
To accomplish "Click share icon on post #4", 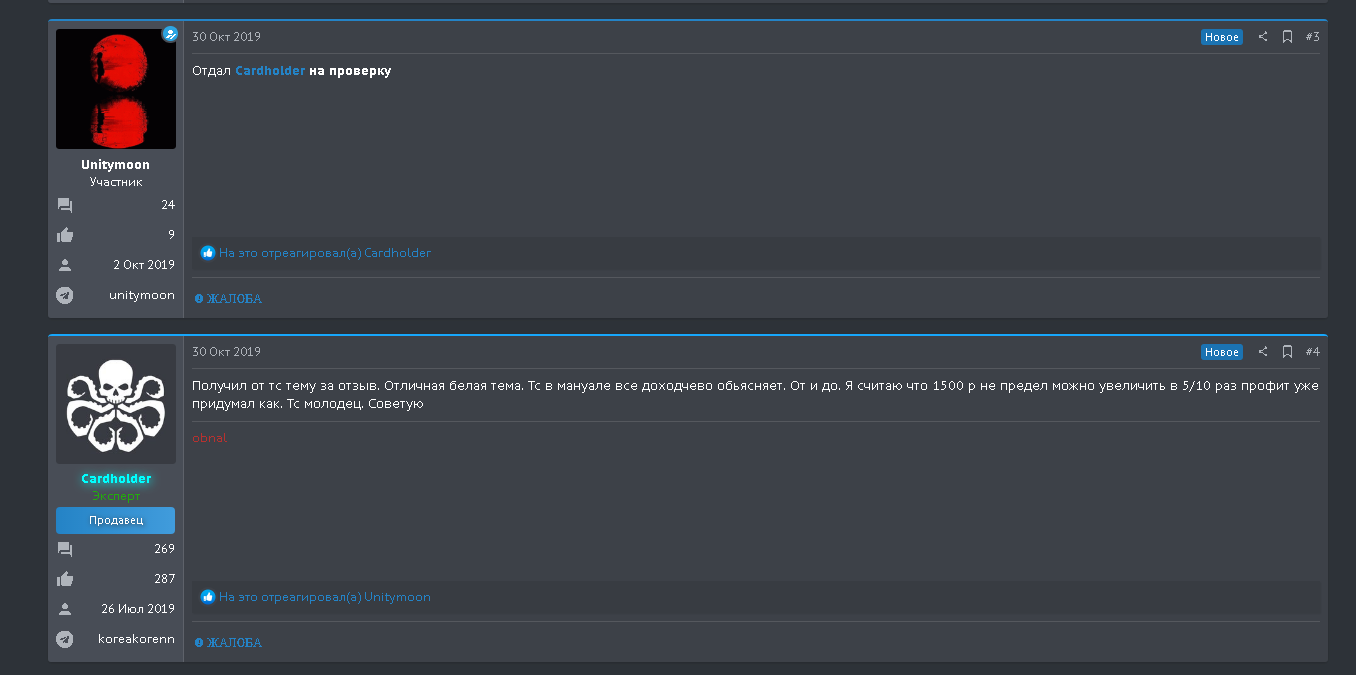I will pyautogui.click(x=1263, y=352).
